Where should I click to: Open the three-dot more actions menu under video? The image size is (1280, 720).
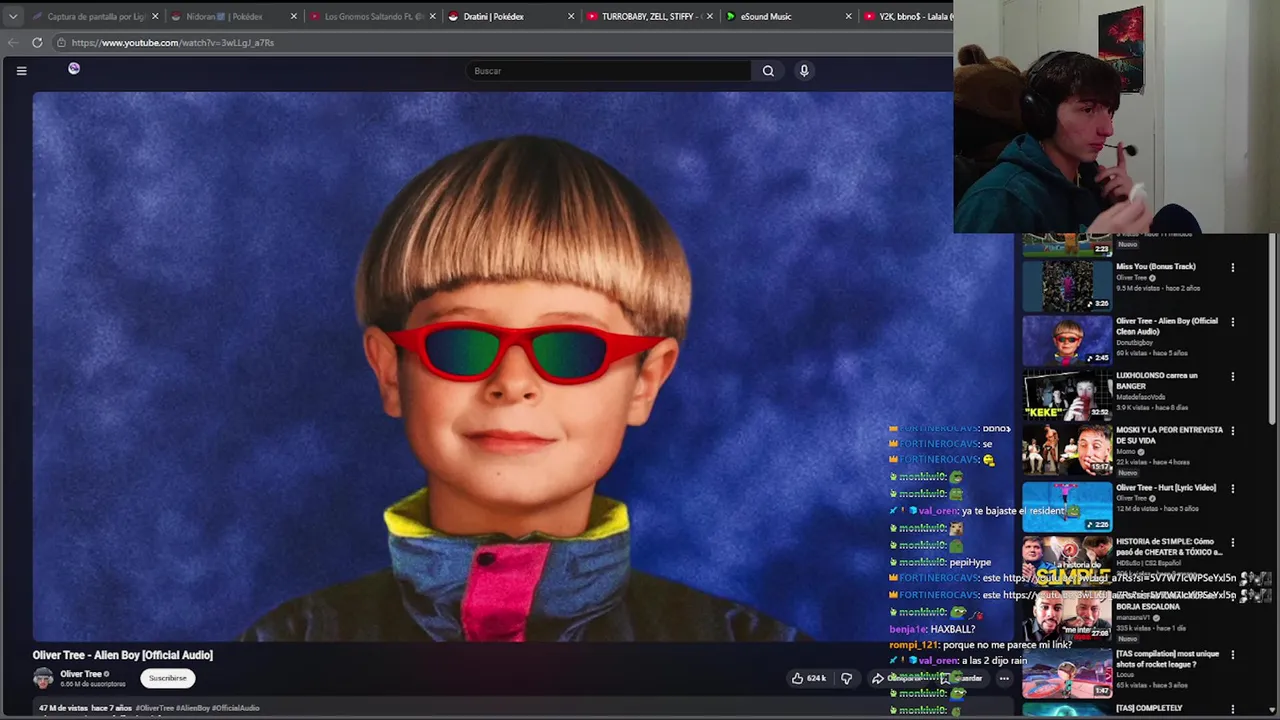click(1004, 678)
